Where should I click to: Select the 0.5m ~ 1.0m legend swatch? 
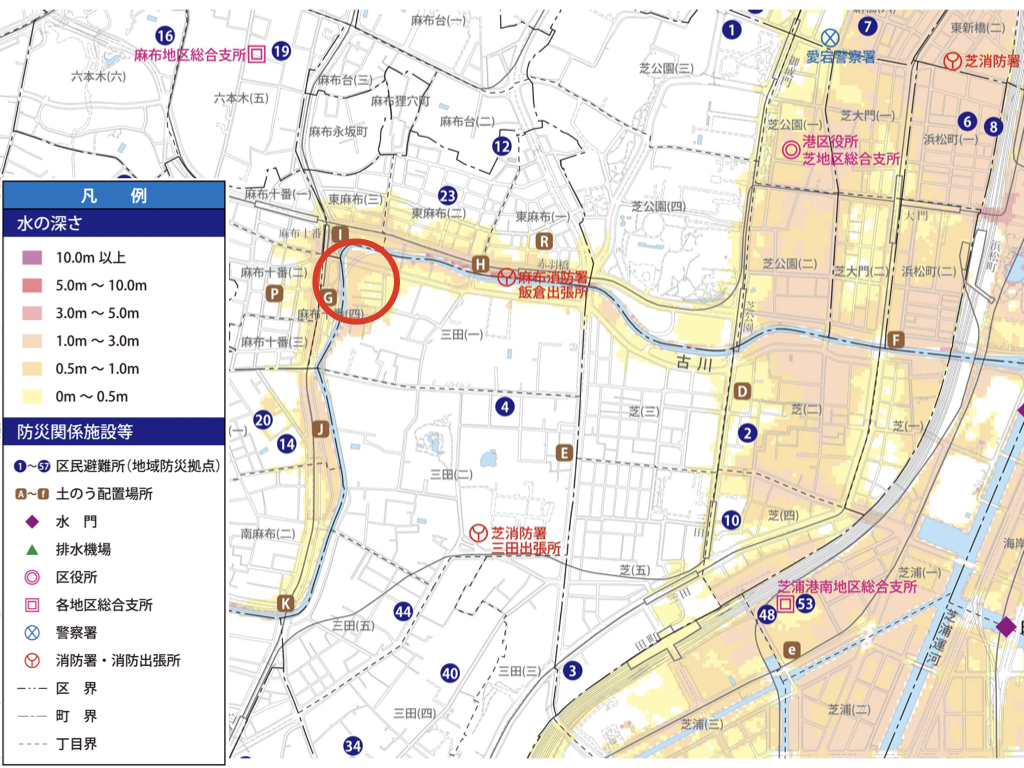pos(32,369)
